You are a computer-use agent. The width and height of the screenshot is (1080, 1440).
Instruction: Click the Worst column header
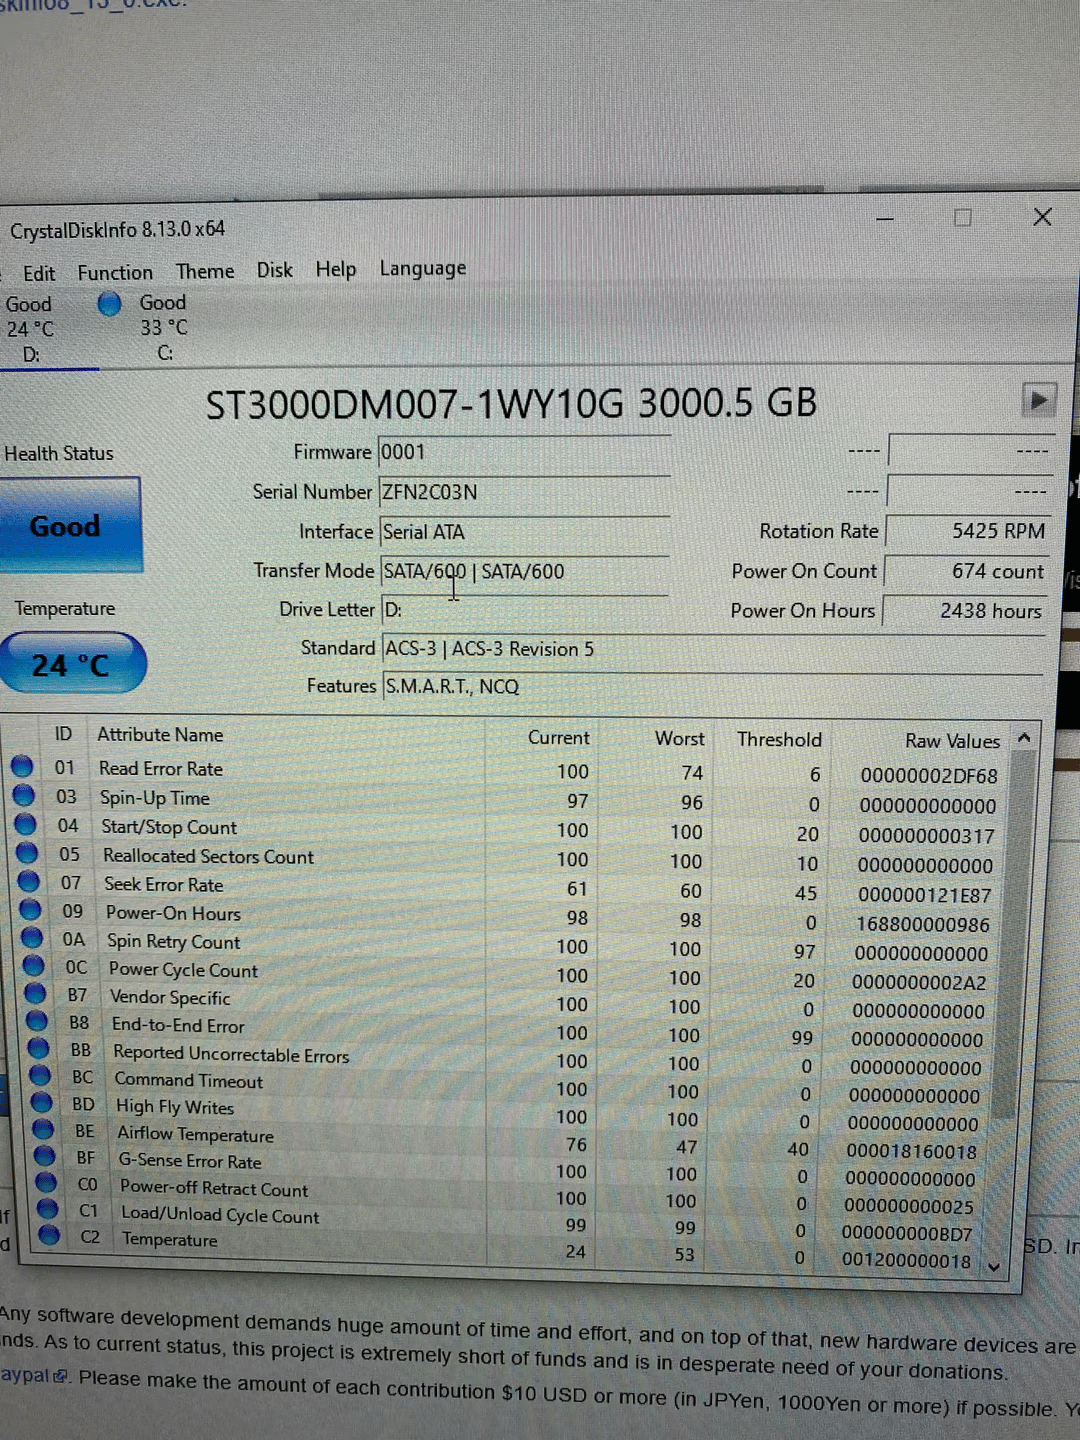click(680, 738)
